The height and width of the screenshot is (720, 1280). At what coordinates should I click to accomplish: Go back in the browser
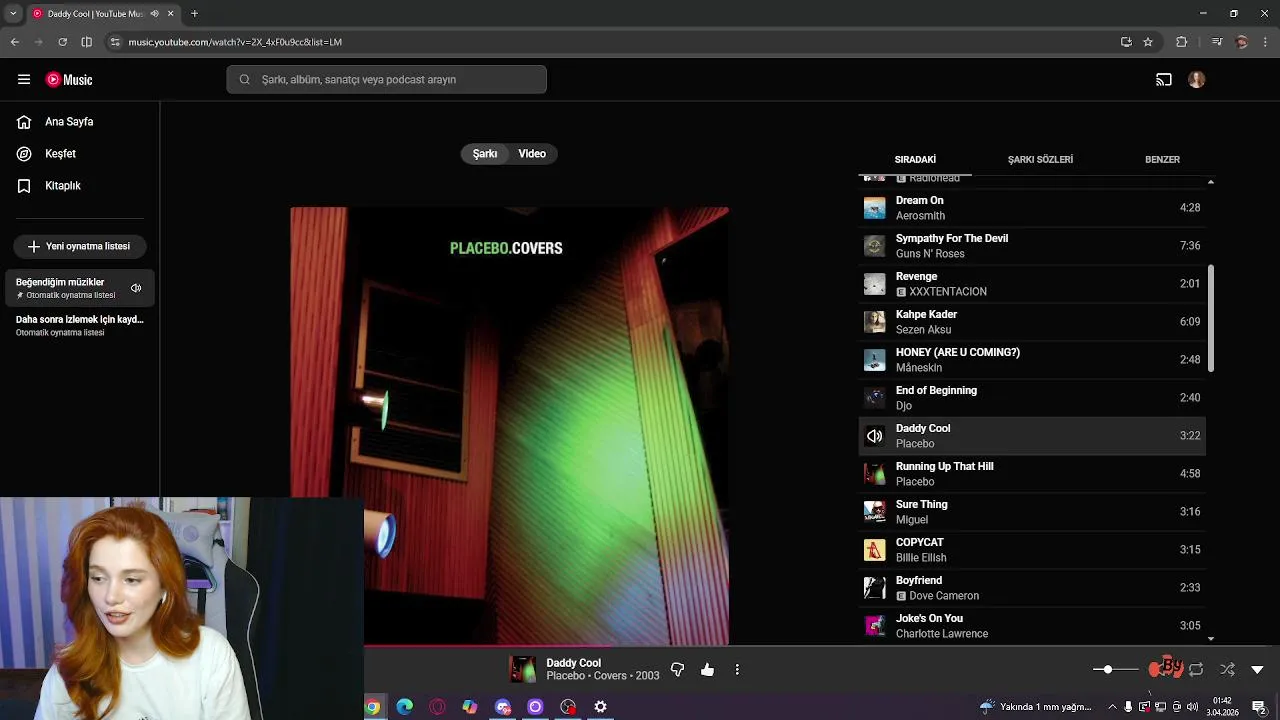coord(14,42)
